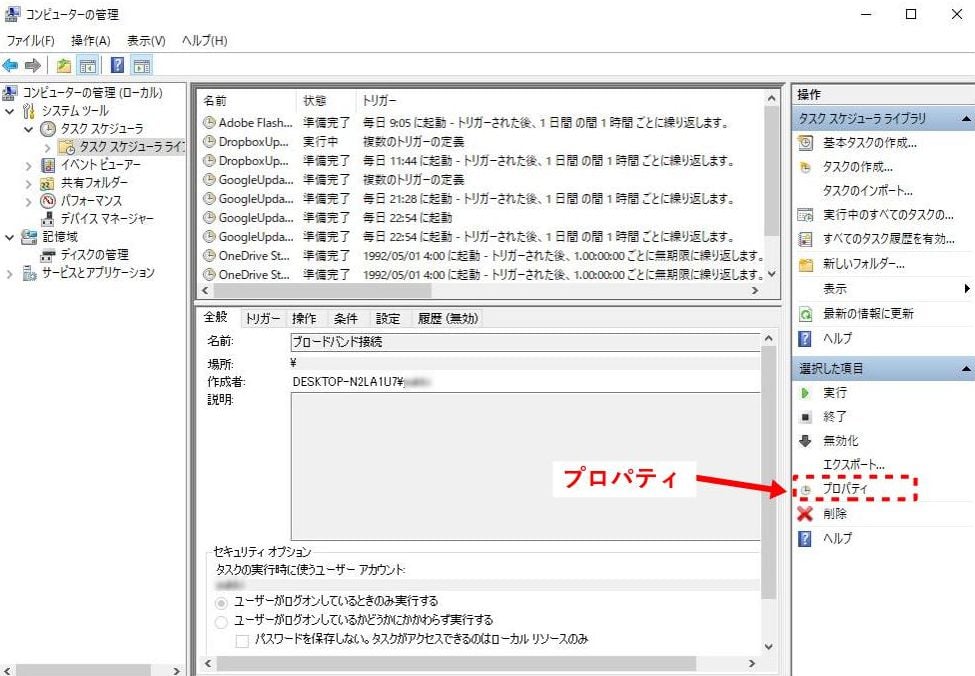Switch to the Triggers (トリガー) tab
The image size is (975, 676).
click(x=262, y=319)
